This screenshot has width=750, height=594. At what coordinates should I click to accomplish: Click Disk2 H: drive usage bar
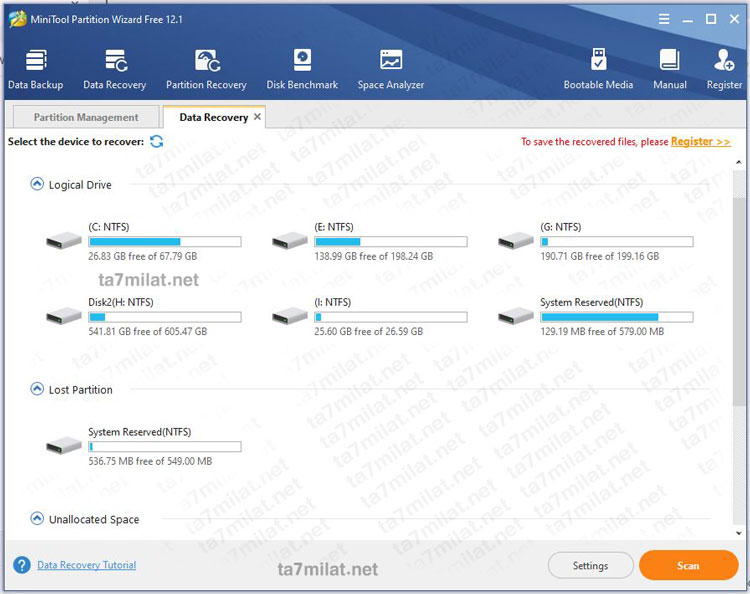(x=165, y=317)
